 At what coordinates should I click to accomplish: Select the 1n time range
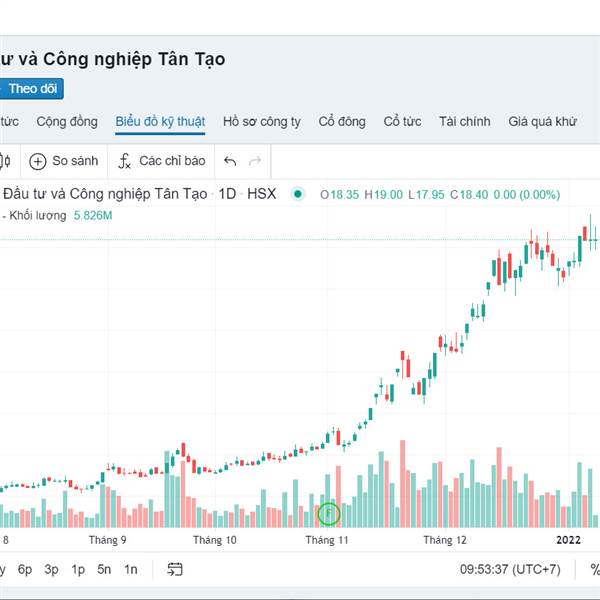point(131,569)
